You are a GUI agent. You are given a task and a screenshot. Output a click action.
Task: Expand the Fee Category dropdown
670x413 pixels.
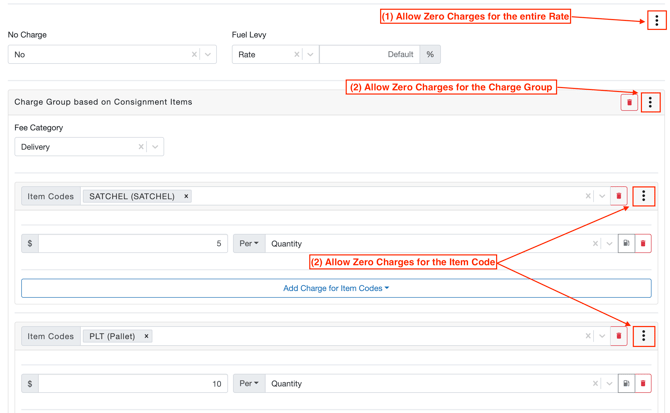coord(155,146)
